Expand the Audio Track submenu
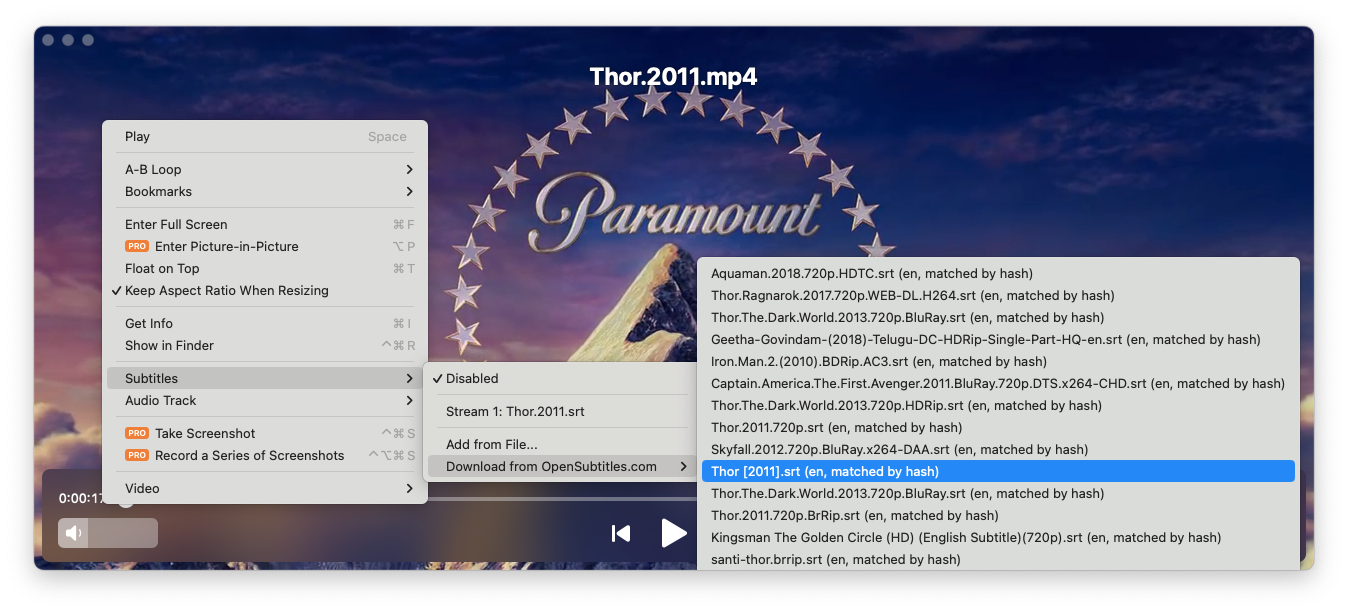 (x=265, y=400)
